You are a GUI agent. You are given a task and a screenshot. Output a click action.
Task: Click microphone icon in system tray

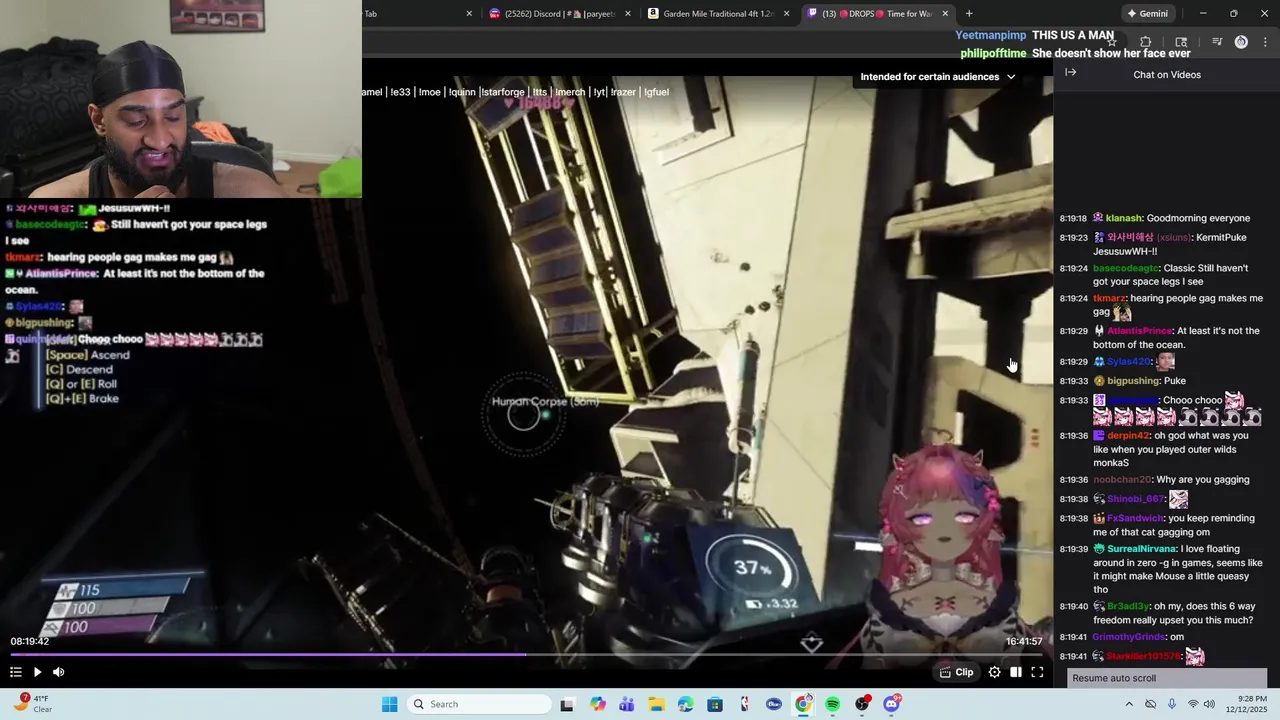[x=1171, y=704]
